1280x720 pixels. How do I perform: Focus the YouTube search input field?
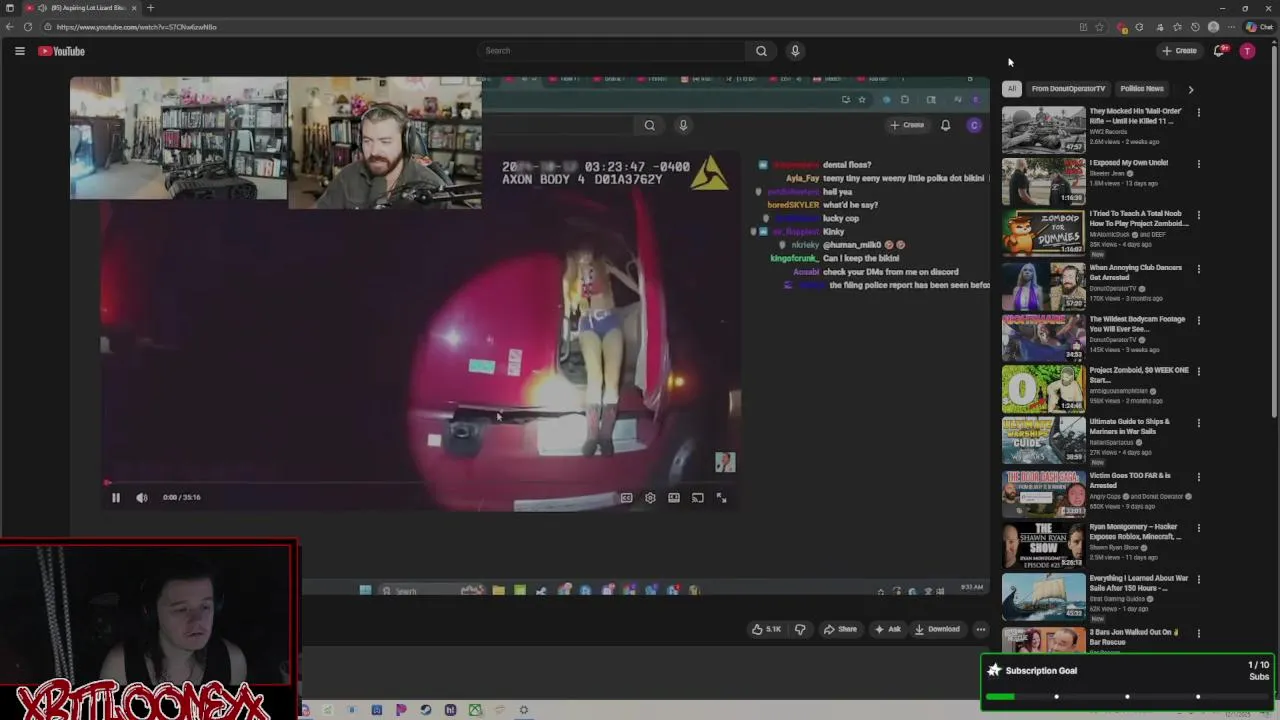click(611, 51)
